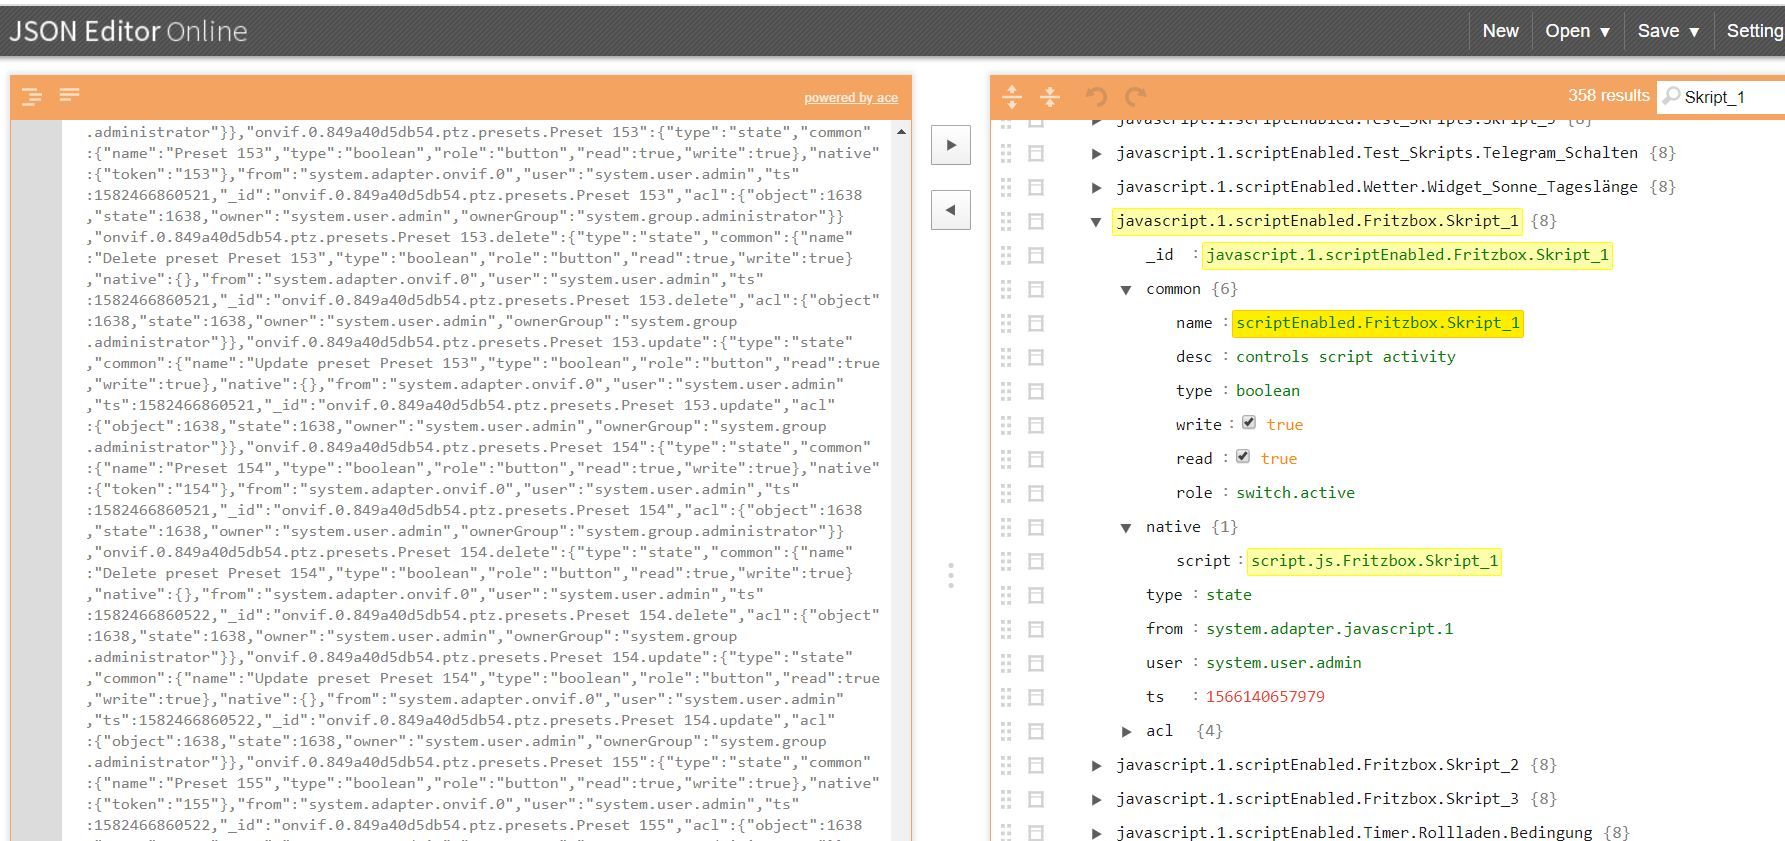Click splitter dots between the two panels
Image resolution: width=1785 pixels, height=841 pixels.
point(951,575)
